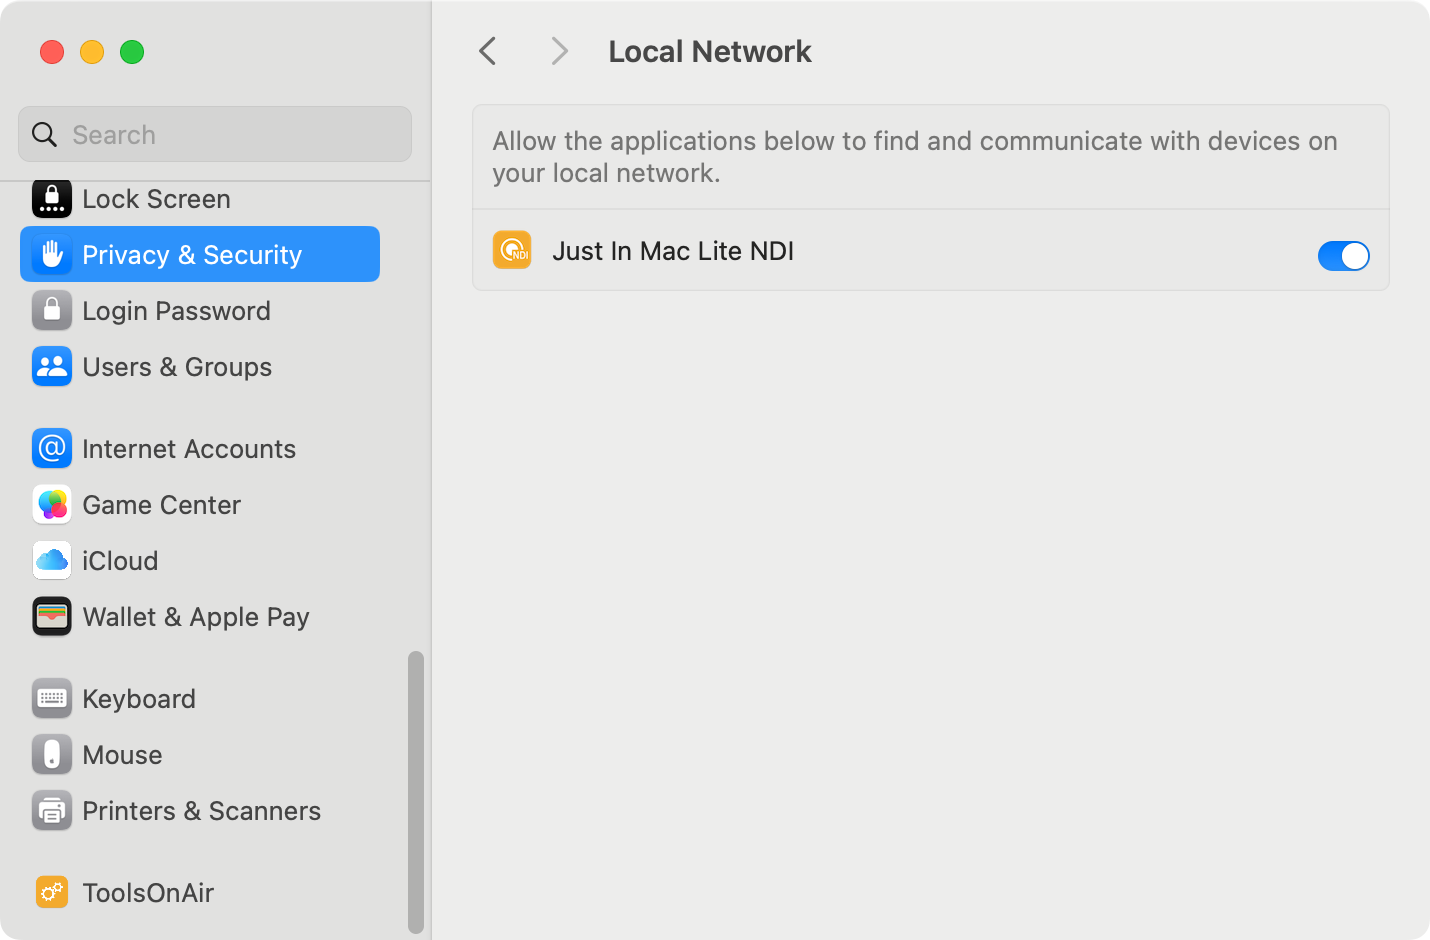Click the Users & Groups people icon
The width and height of the screenshot is (1430, 940).
[x=52, y=367]
